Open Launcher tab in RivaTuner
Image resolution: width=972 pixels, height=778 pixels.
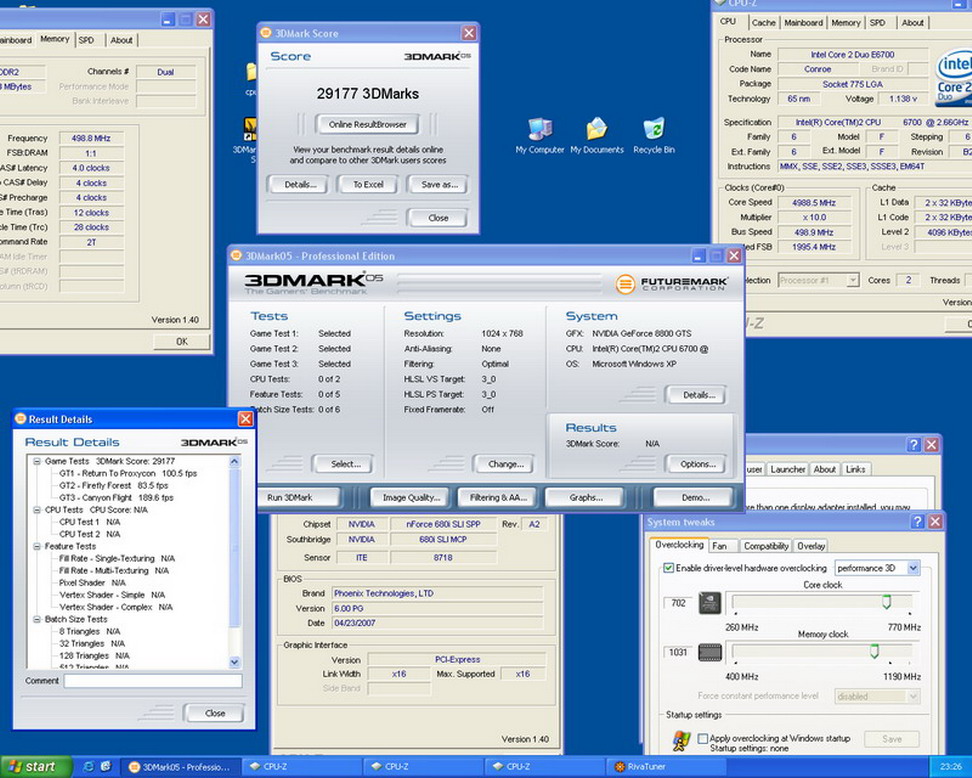787,469
